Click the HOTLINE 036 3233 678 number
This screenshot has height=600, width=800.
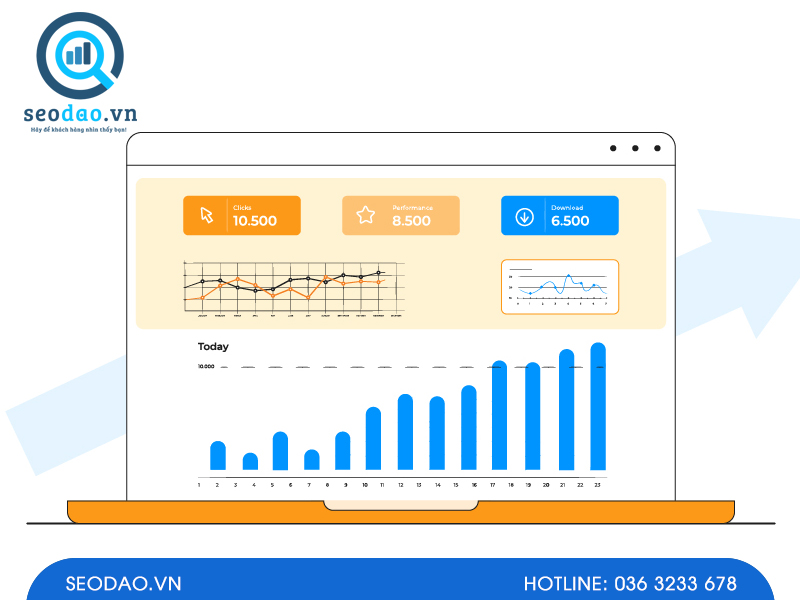coord(630,584)
